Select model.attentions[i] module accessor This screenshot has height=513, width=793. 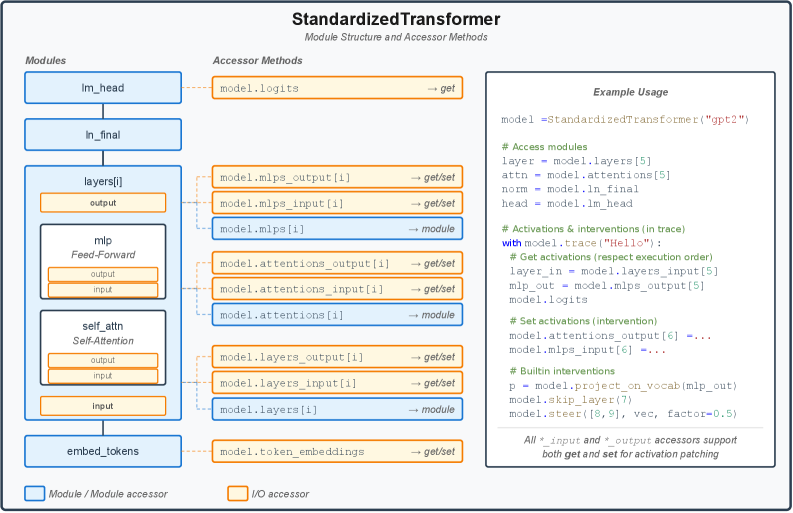[x=337, y=315]
